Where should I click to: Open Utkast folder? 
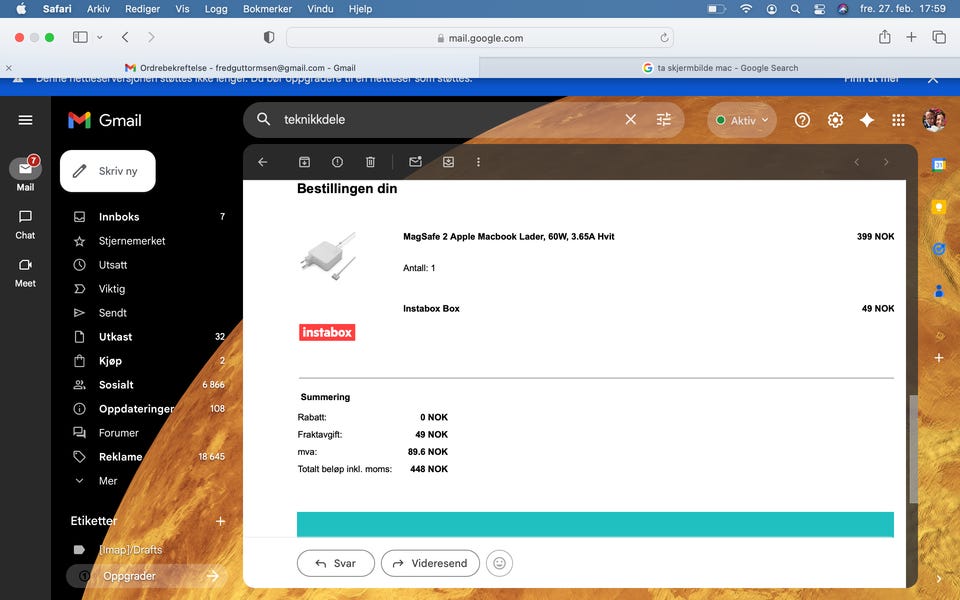point(149,337)
